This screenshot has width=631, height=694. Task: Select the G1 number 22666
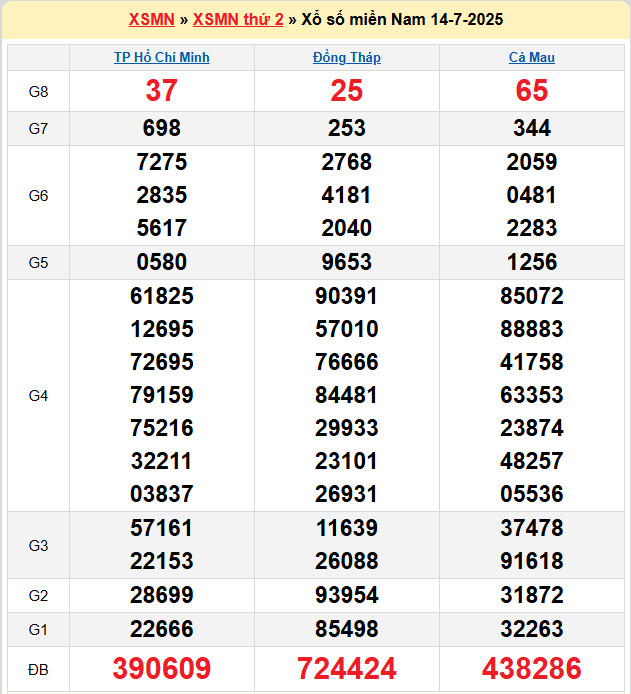click(162, 629)
